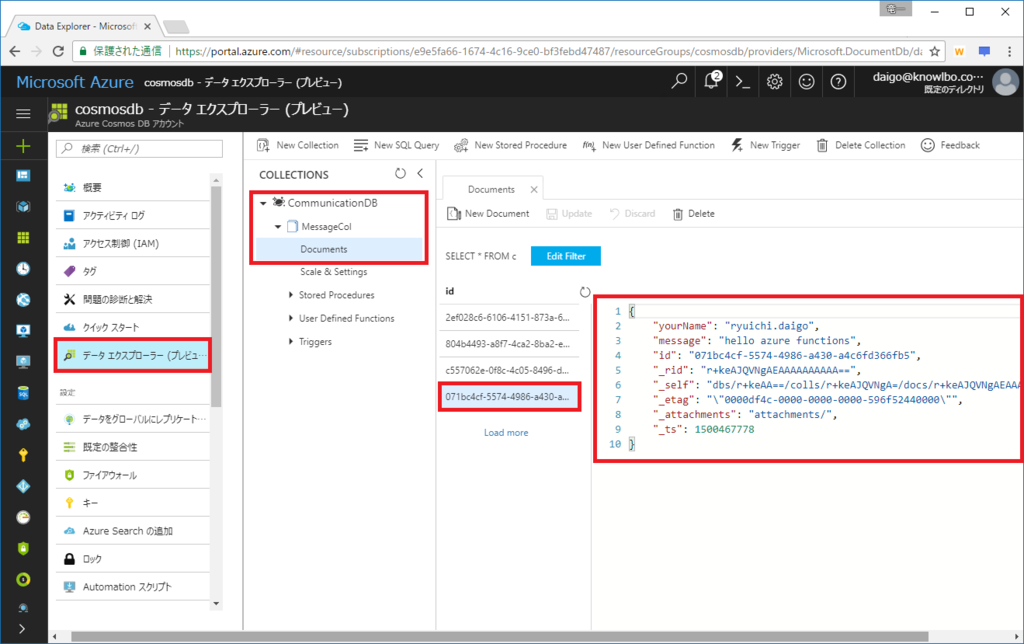Click the Load more link
This screenshot has height=644, width=1024.
[x=506, y=432]
